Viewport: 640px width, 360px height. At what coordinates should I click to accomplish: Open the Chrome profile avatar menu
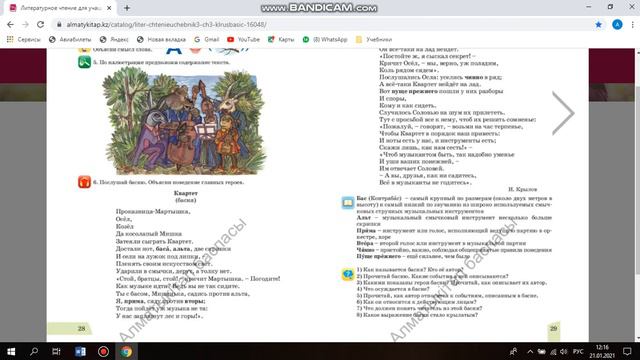coord(617,24)
